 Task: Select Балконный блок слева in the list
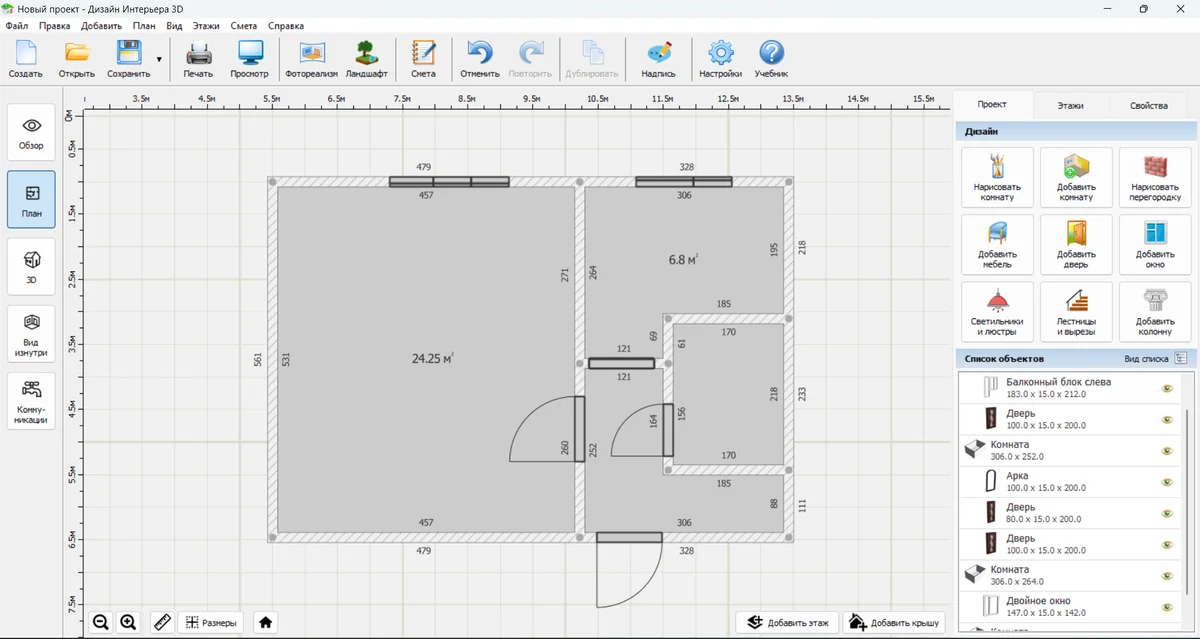pos(1068,388)
